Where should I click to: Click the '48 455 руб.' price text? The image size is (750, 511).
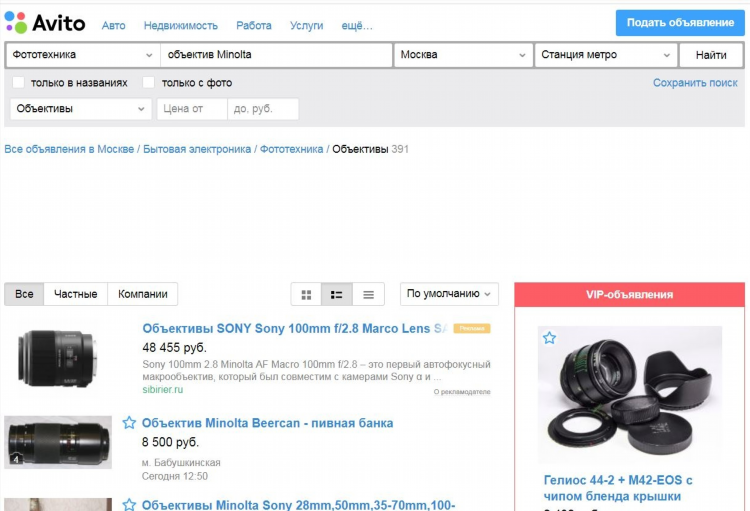tap(175, 347)
